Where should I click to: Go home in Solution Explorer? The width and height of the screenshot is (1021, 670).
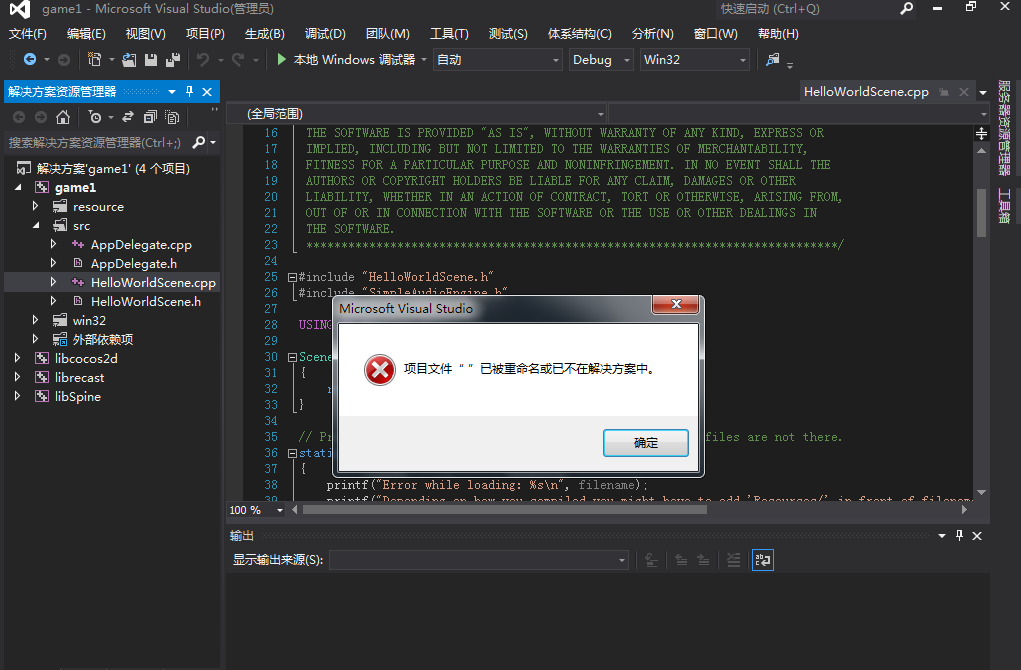point(63,117)
